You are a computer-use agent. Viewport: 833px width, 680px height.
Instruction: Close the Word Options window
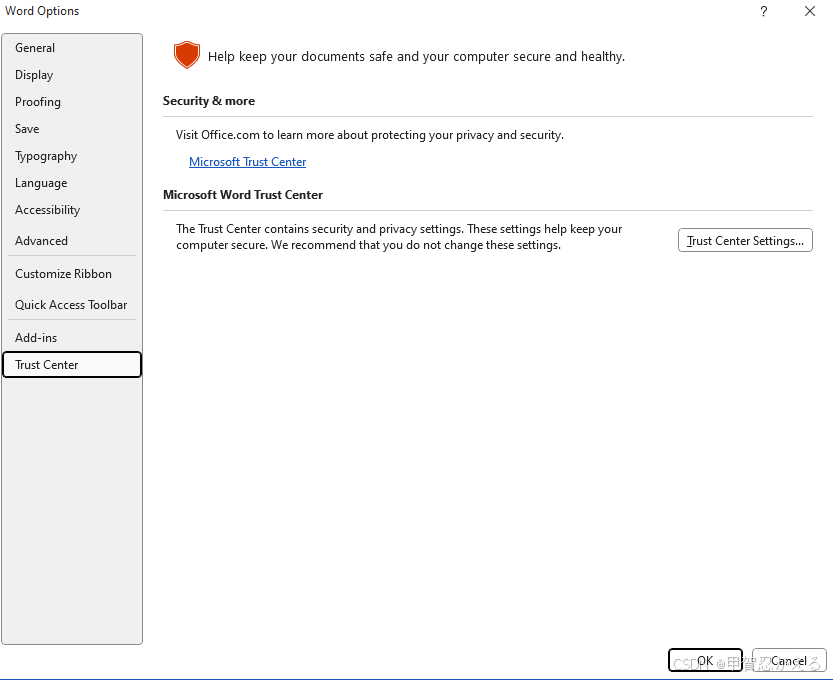pos(810,11)
